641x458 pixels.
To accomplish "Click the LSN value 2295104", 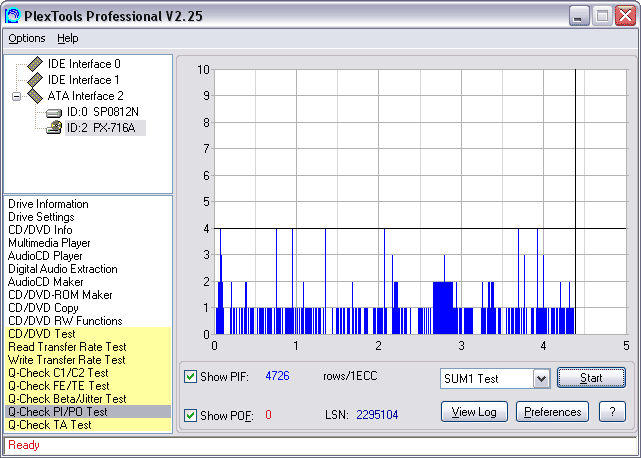I will click(377, 415).
